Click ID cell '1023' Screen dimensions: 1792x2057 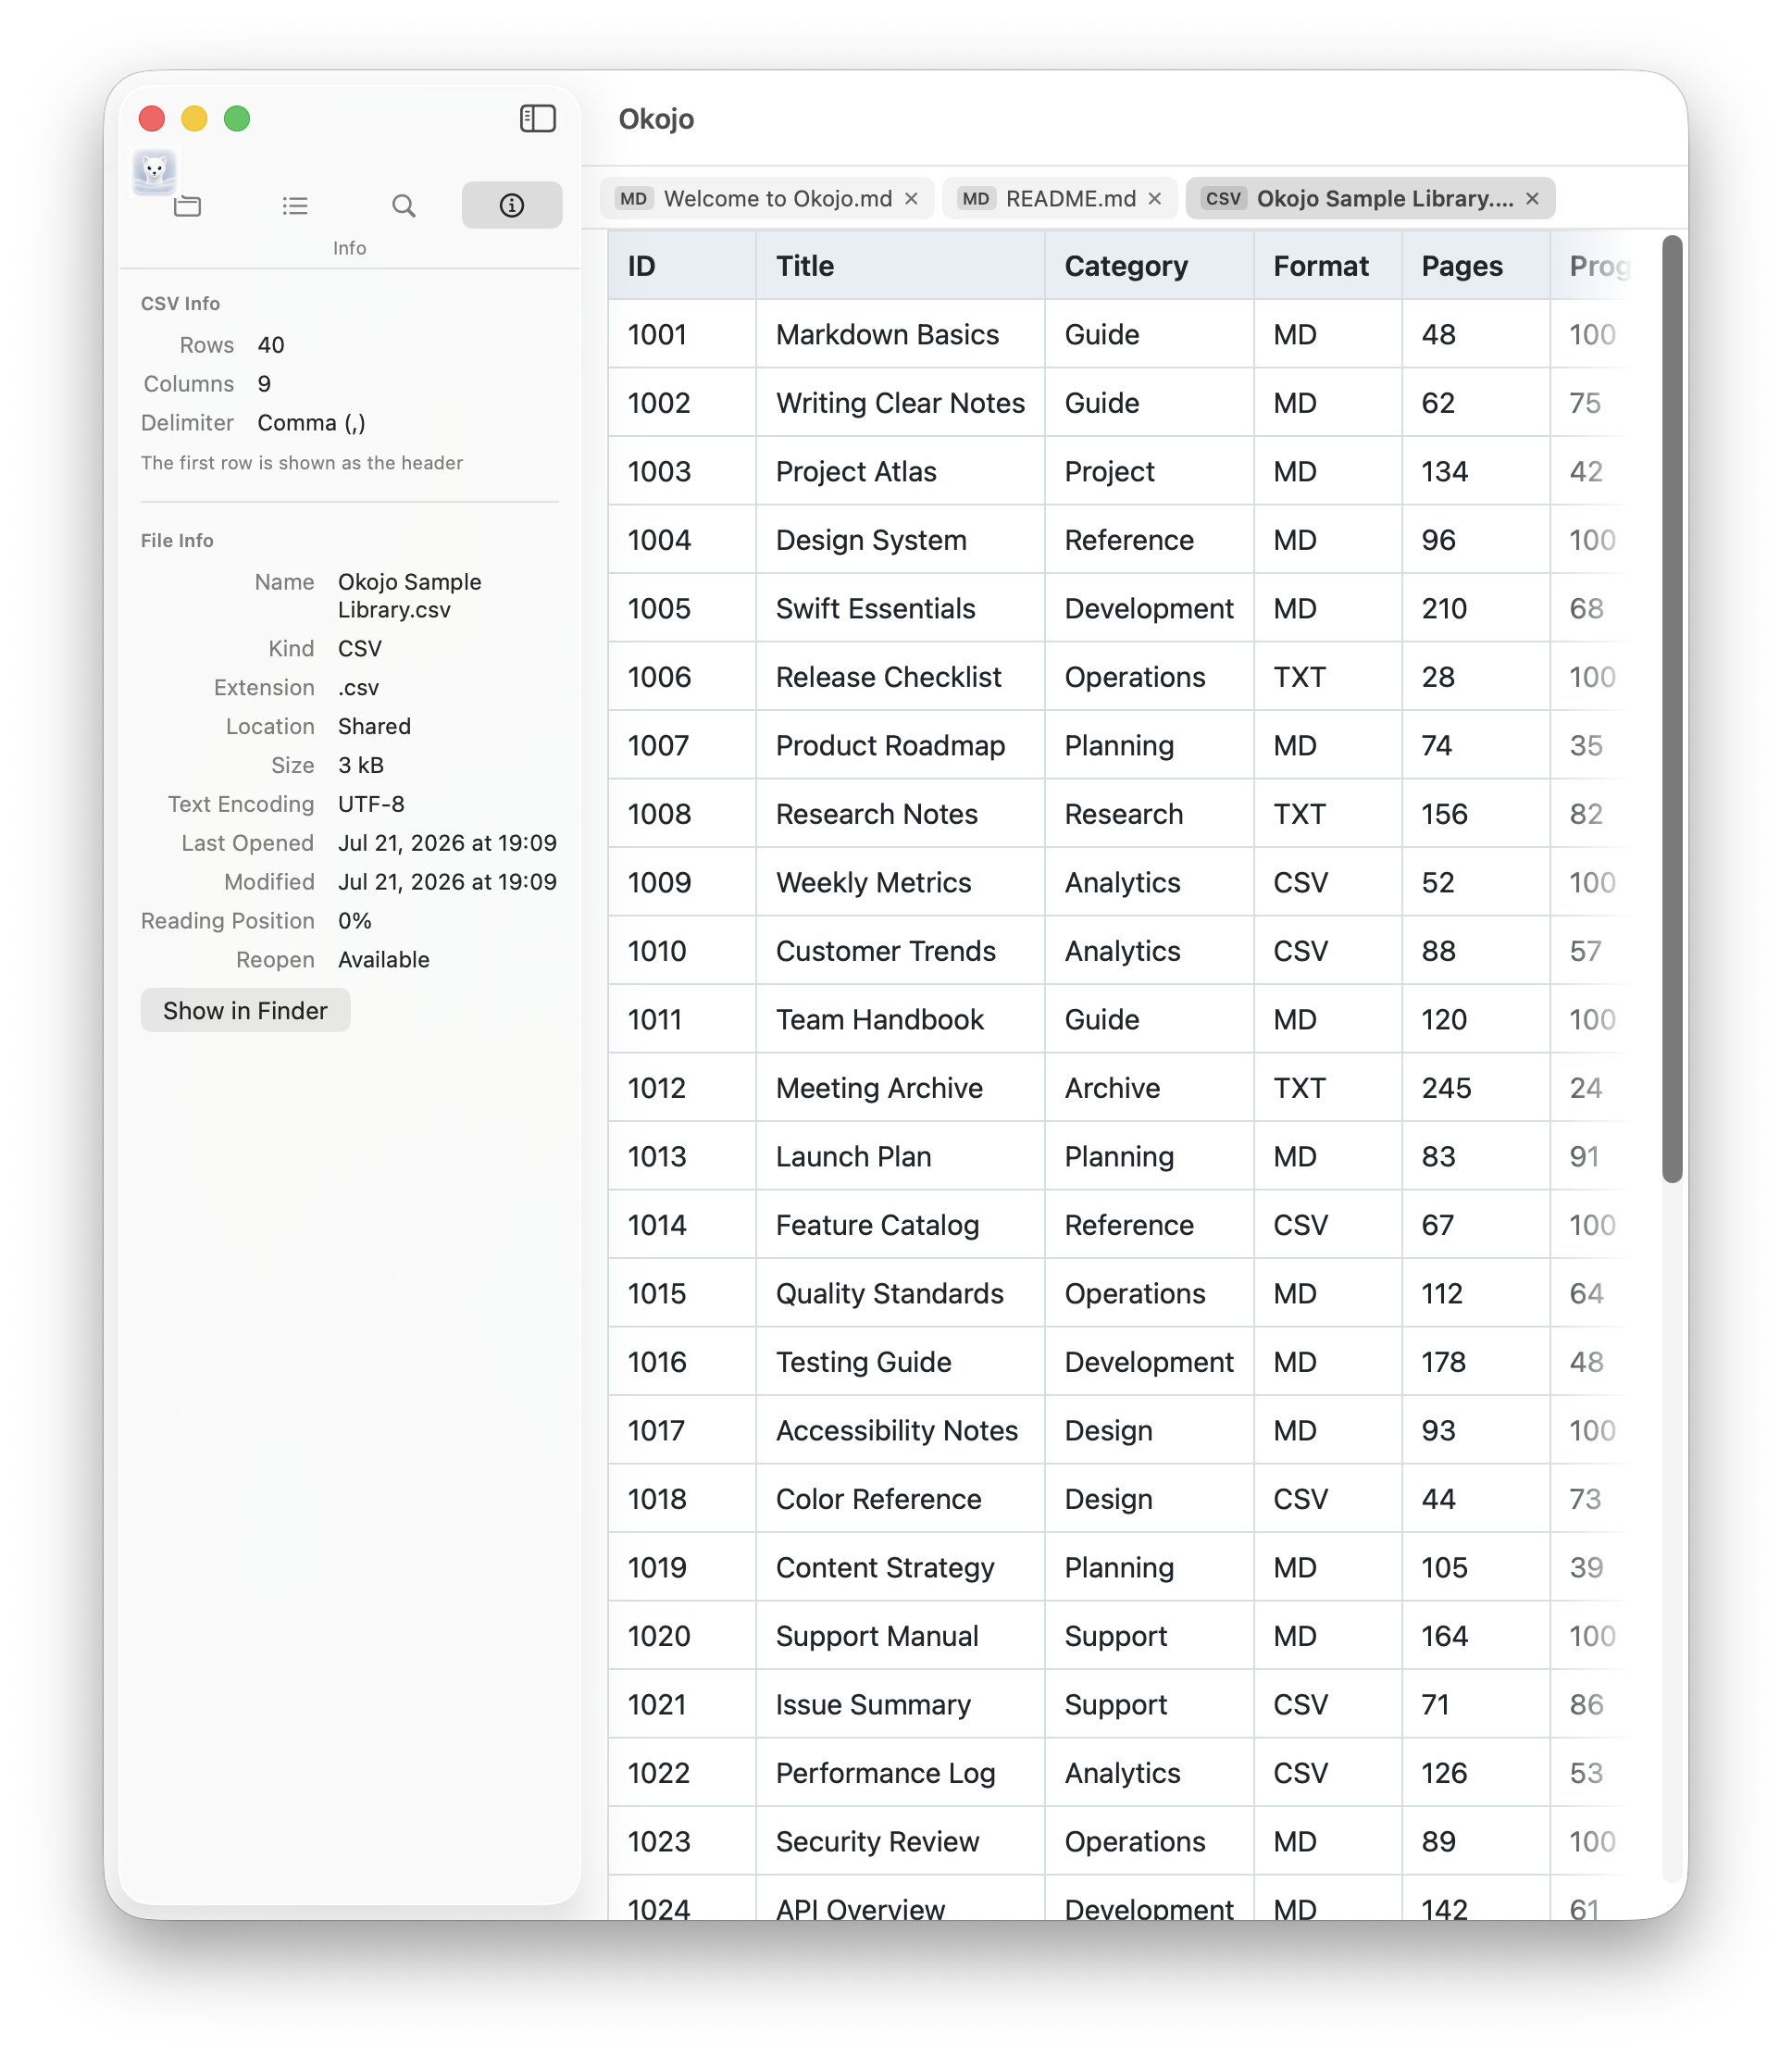pyautogui.click(x=682, y=1842)
